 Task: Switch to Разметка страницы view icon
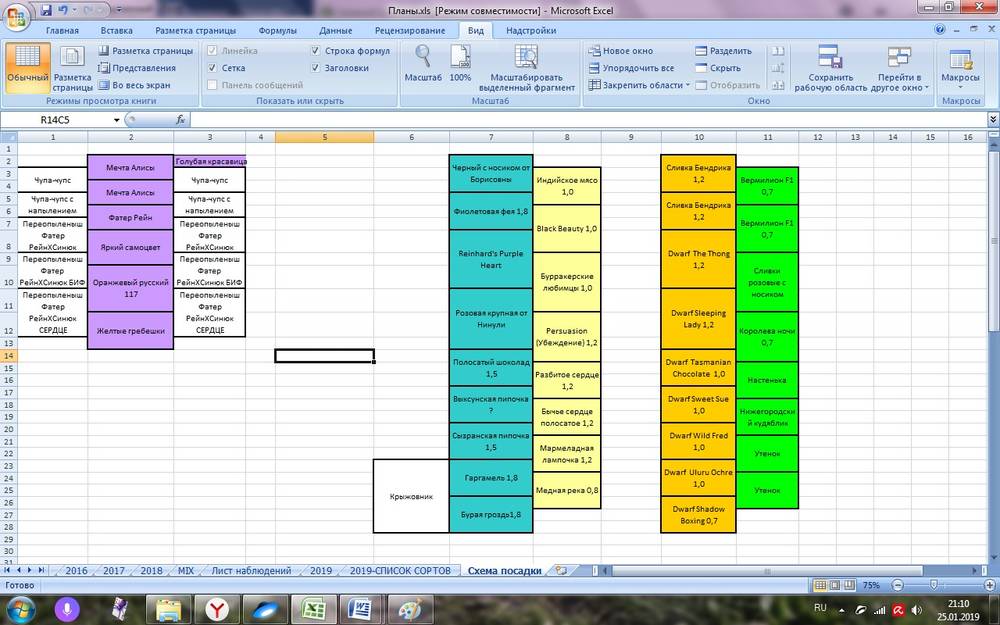coord(72,66)
